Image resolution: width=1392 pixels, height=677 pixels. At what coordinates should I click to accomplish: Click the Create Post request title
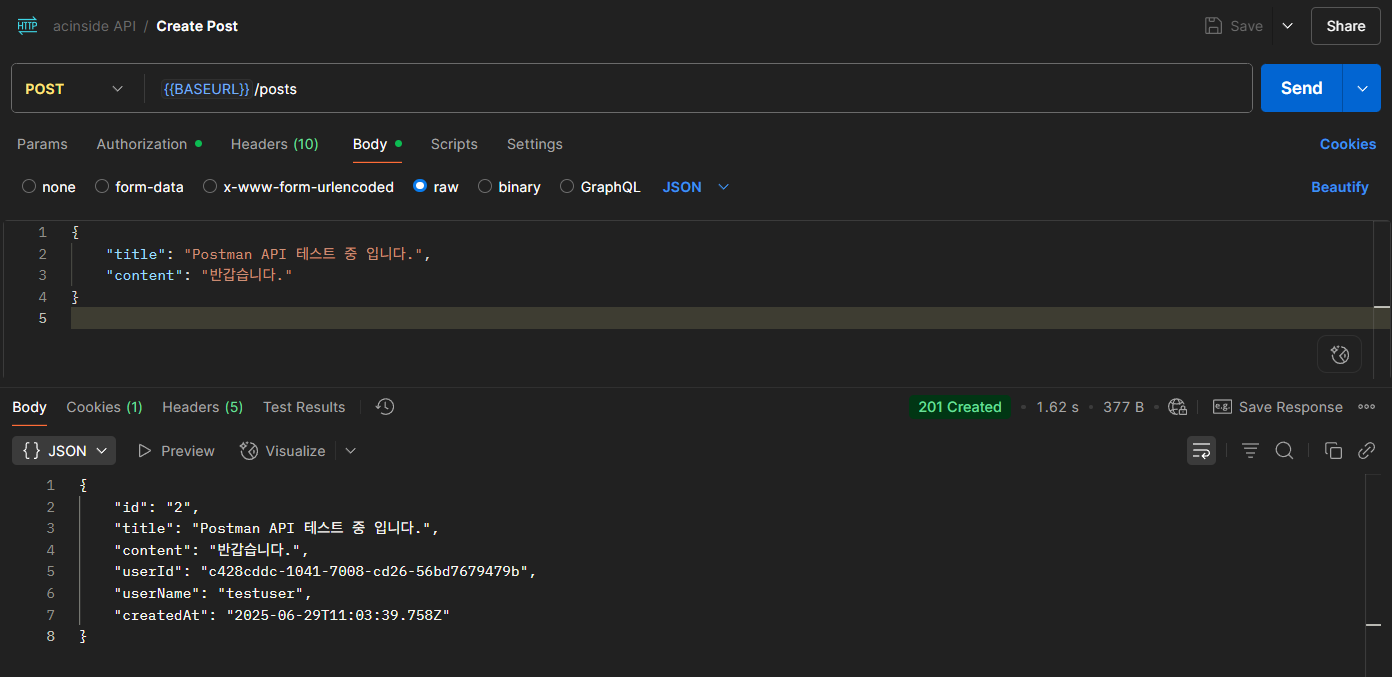pyautogui.click(x=197, y=26)
